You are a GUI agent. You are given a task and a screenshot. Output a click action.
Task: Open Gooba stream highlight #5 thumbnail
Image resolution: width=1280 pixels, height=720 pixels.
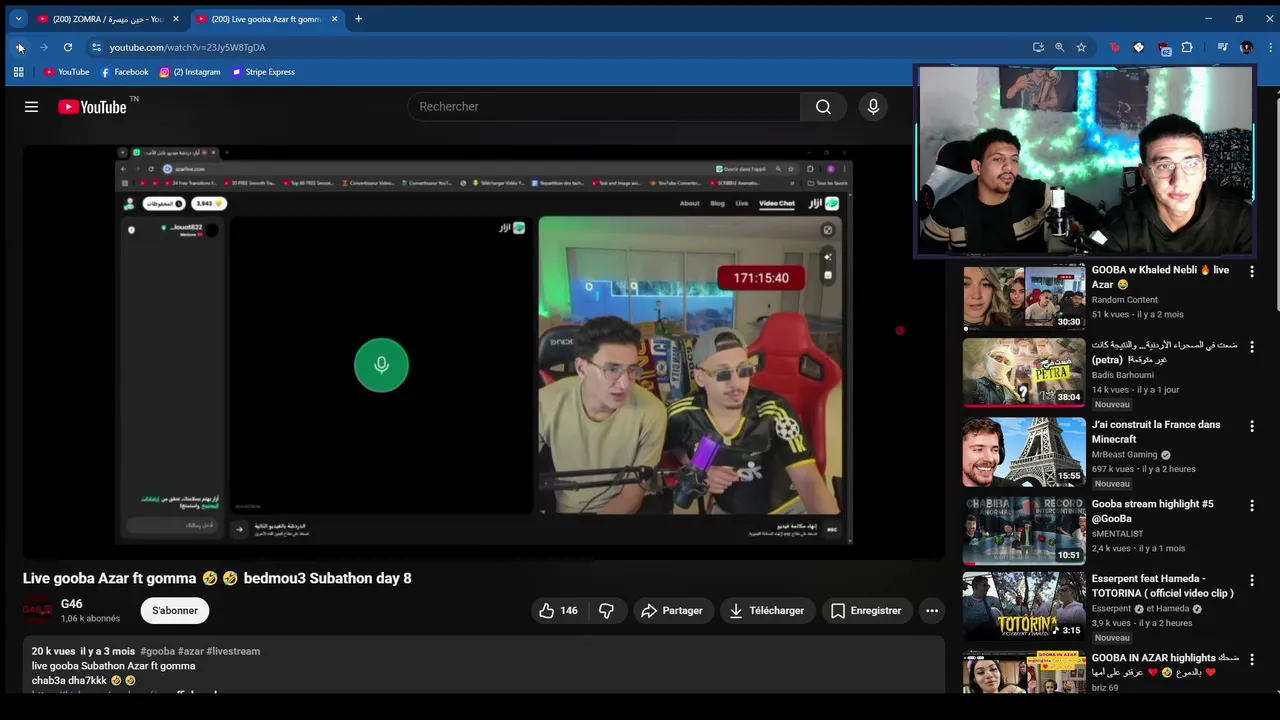click(1023, 530)
